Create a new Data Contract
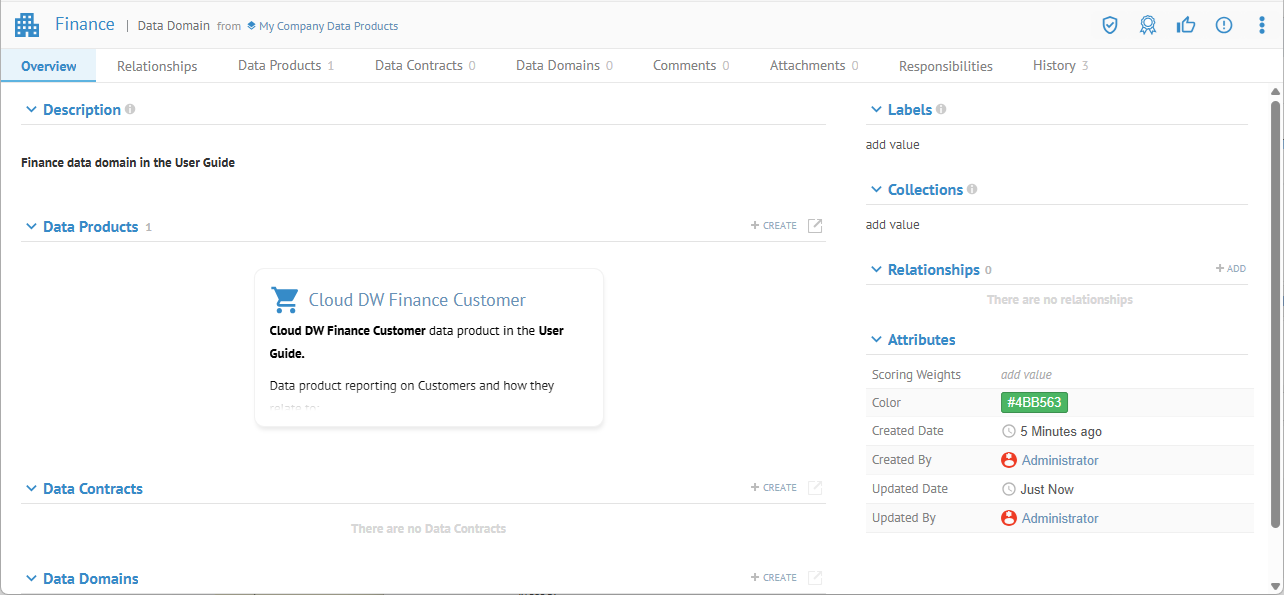The width and height of the screenshot is (1284, 595). point(774,488)
